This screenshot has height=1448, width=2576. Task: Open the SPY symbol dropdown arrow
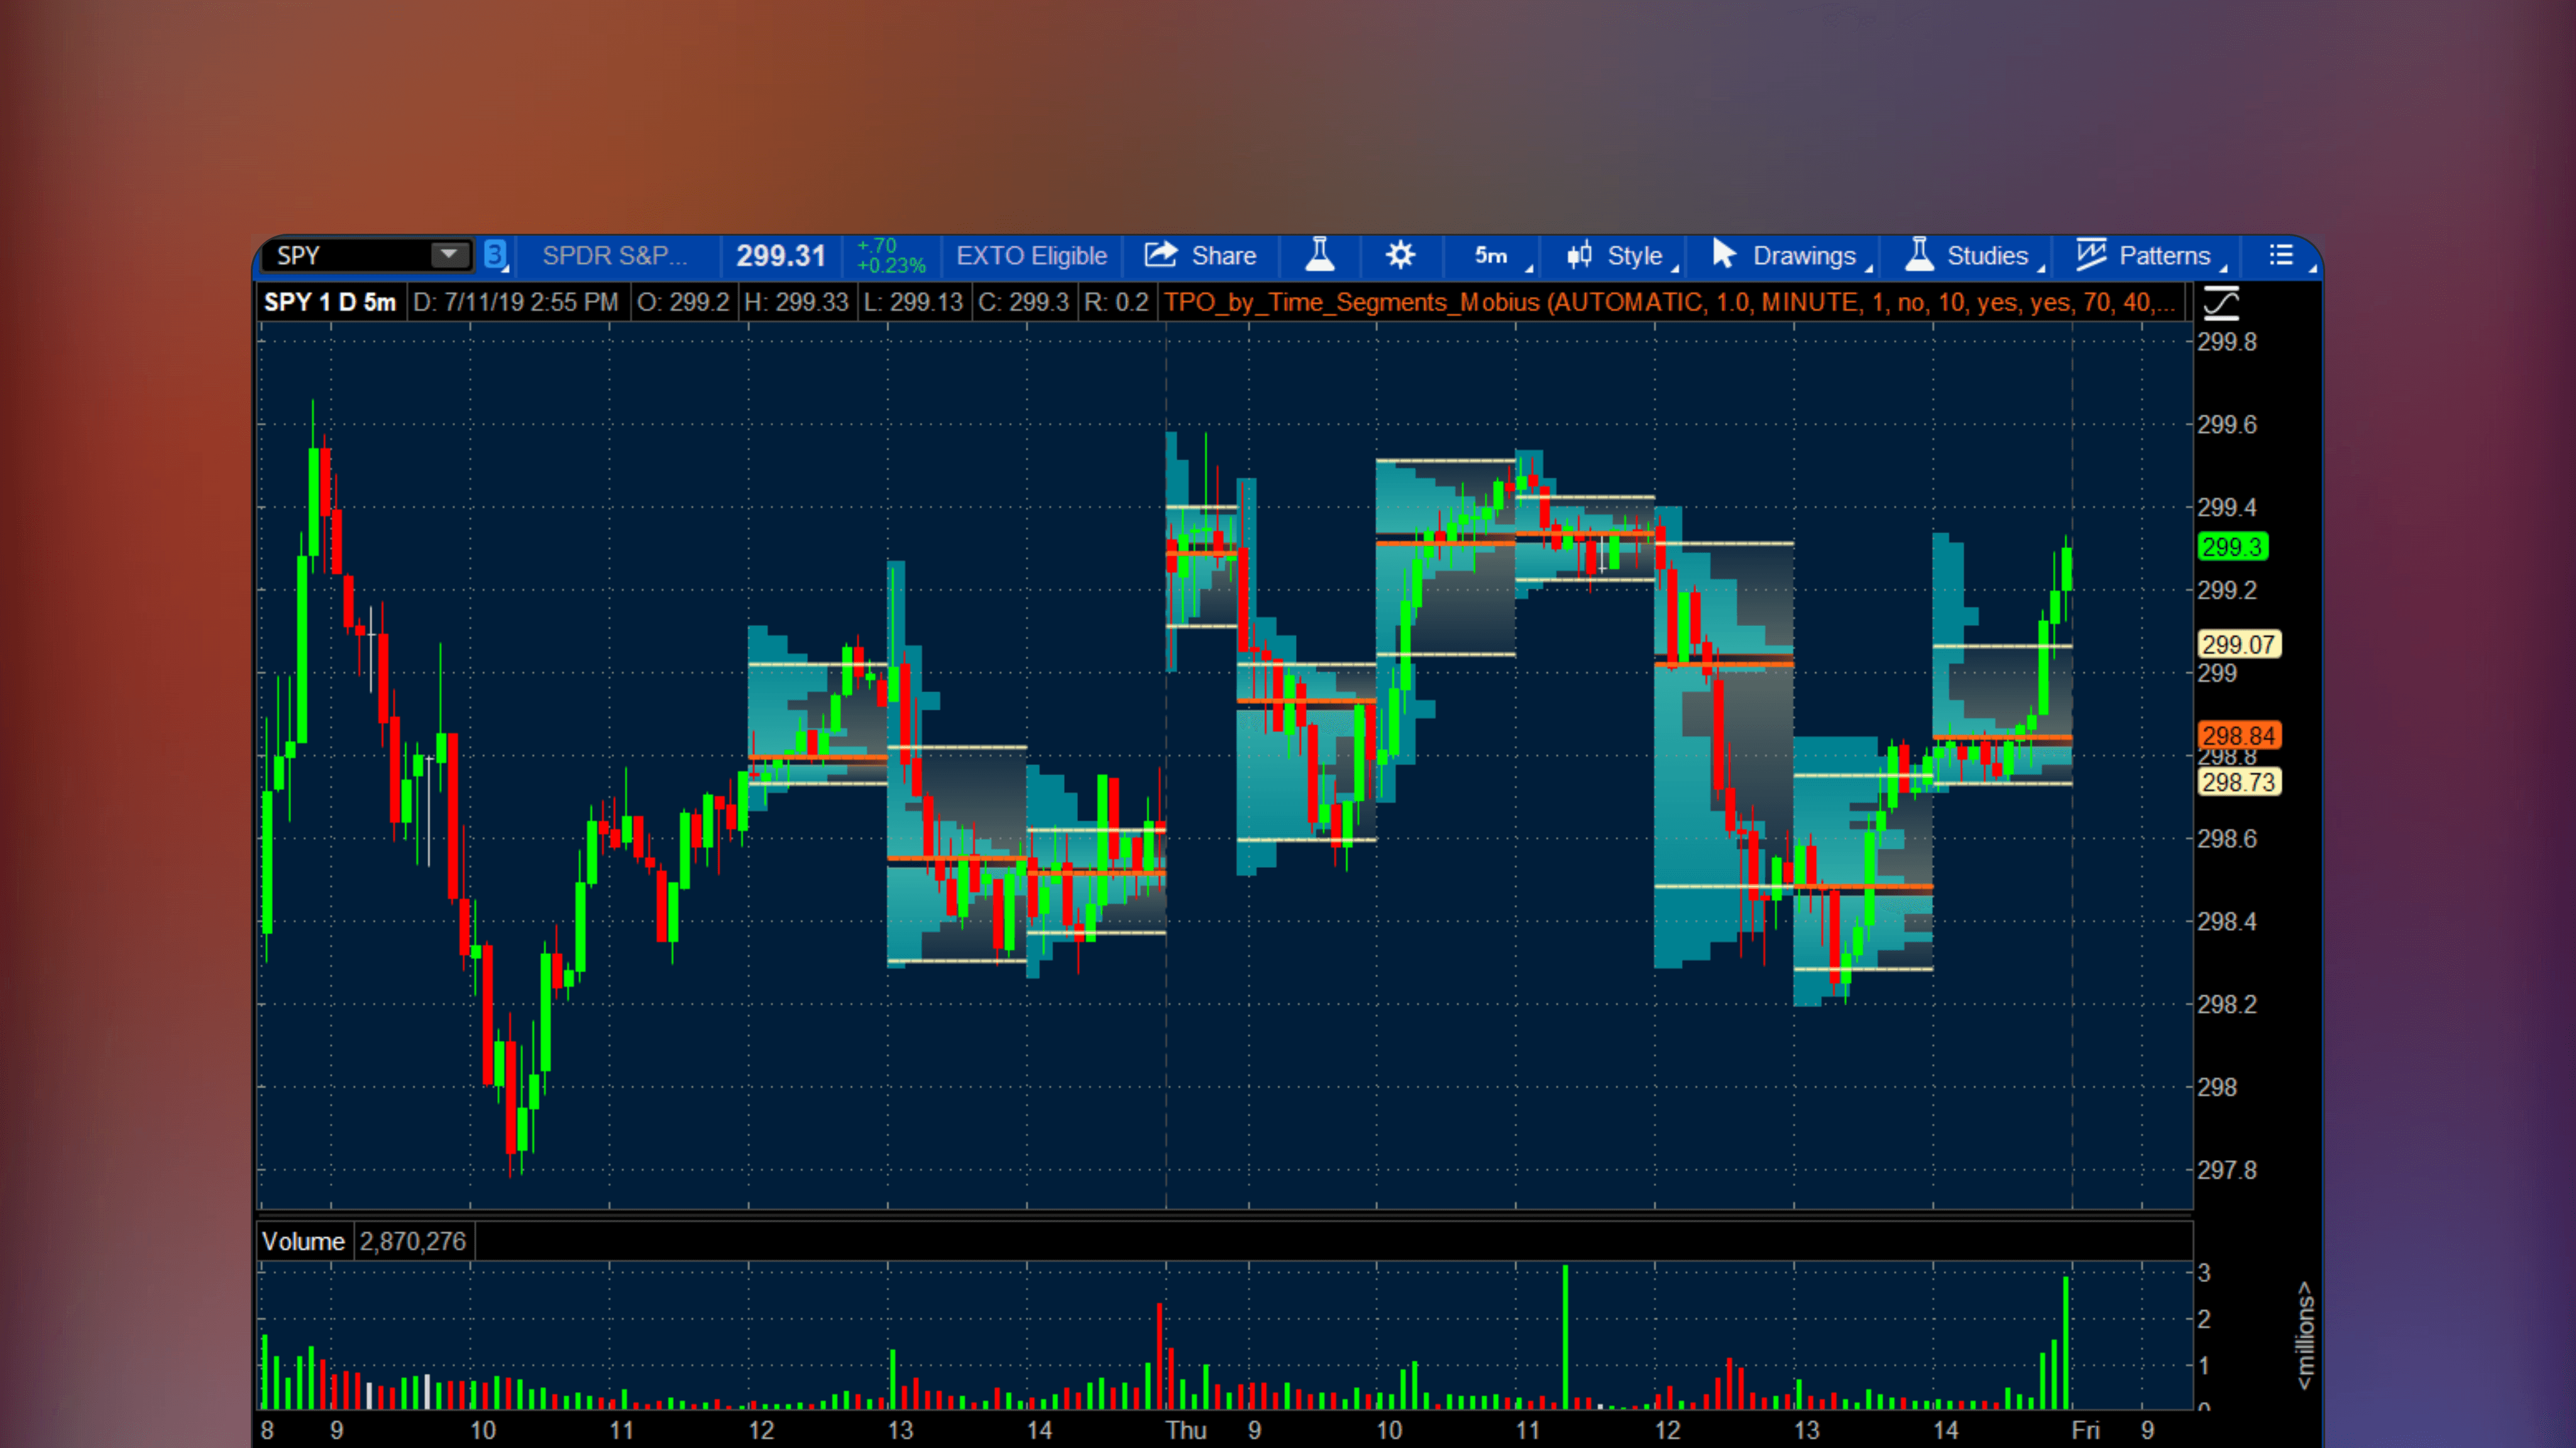coord(448,255)
